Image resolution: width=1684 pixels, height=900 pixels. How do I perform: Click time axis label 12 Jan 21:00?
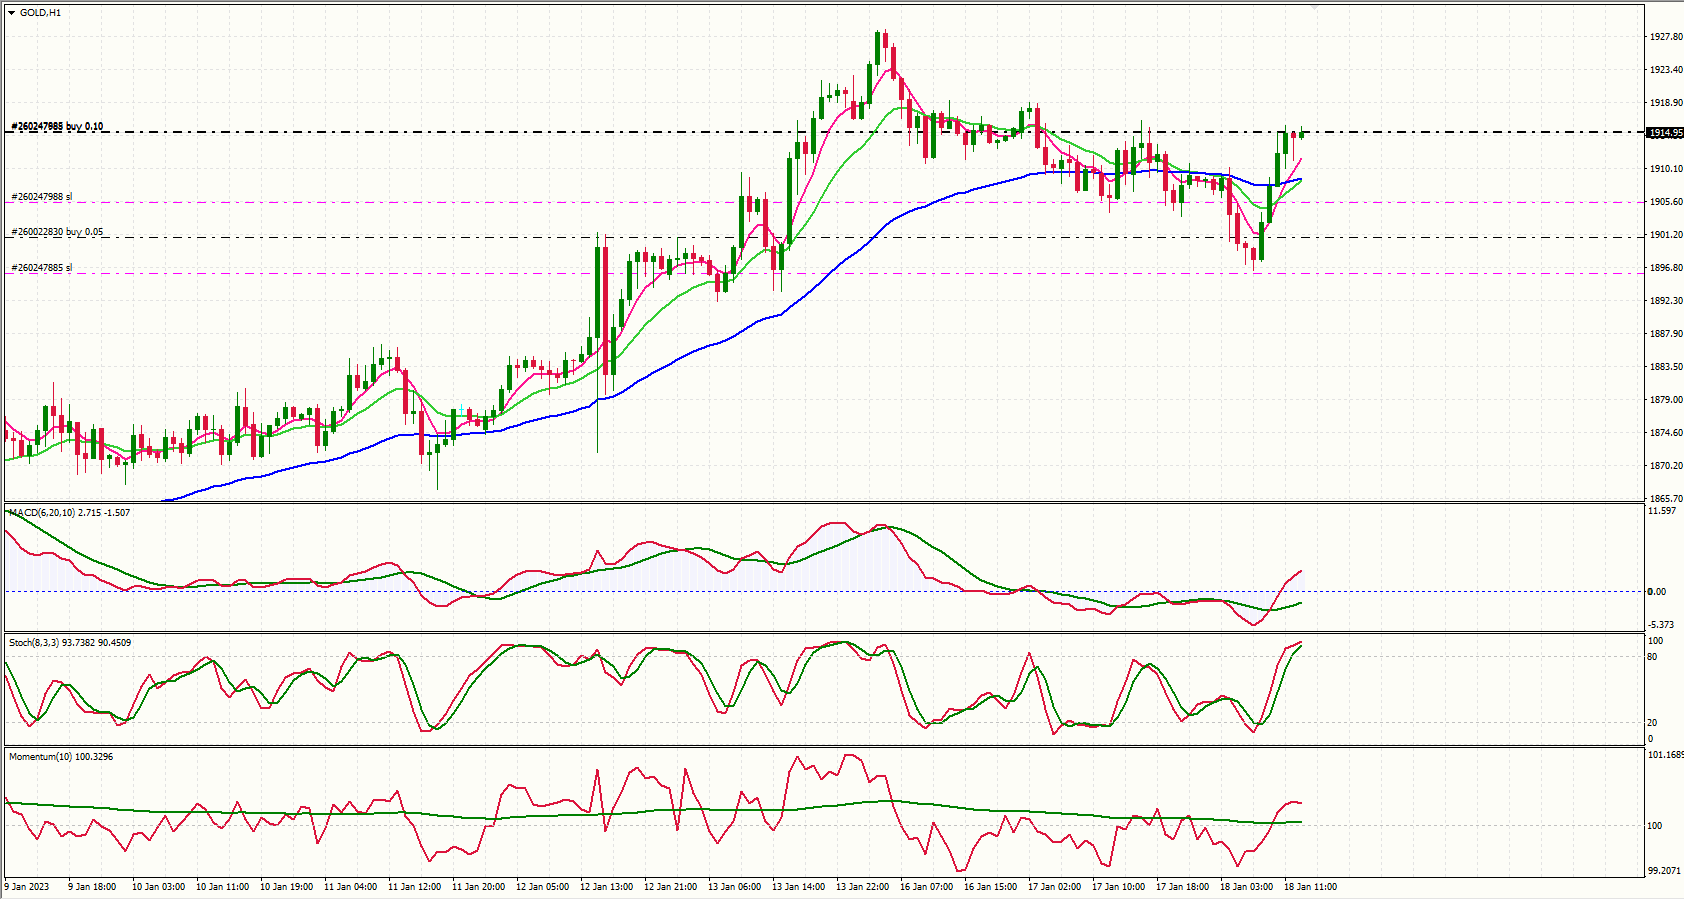[x=670, y=887]
